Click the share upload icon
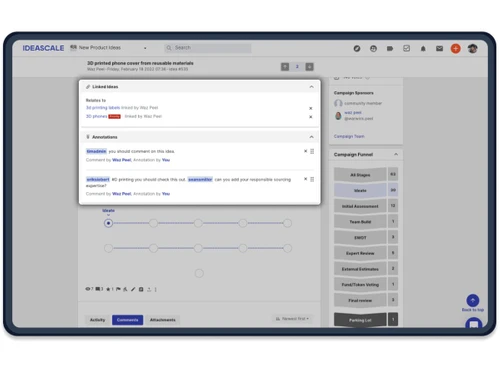The width and height of the screenshot is (500, 375). (x=149, y=289)
